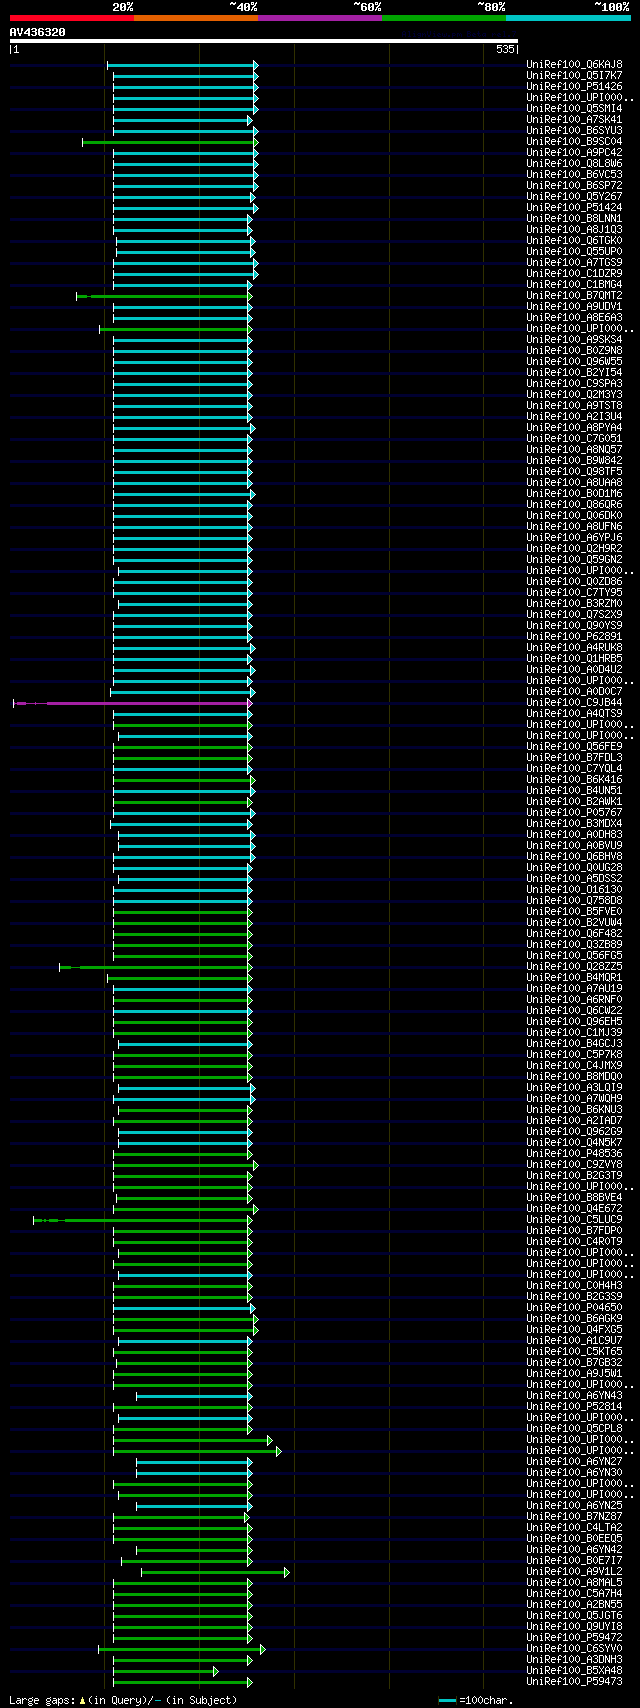Select the UniRef100_Q6TGK0 label

tap(574, 241)
